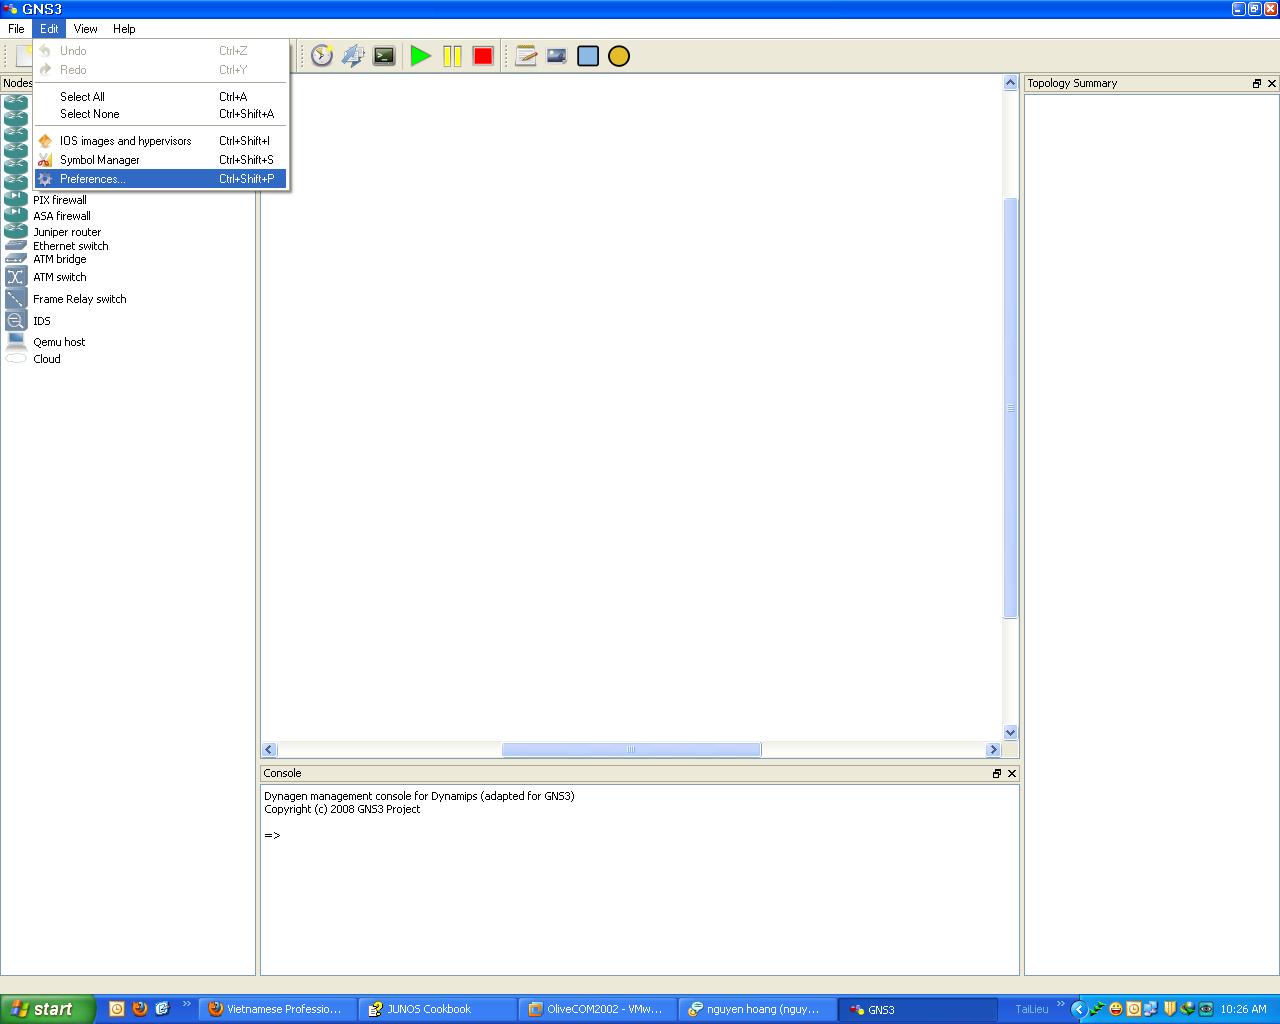
Task: Start all devices with green play button
Action: pos(421,56)
